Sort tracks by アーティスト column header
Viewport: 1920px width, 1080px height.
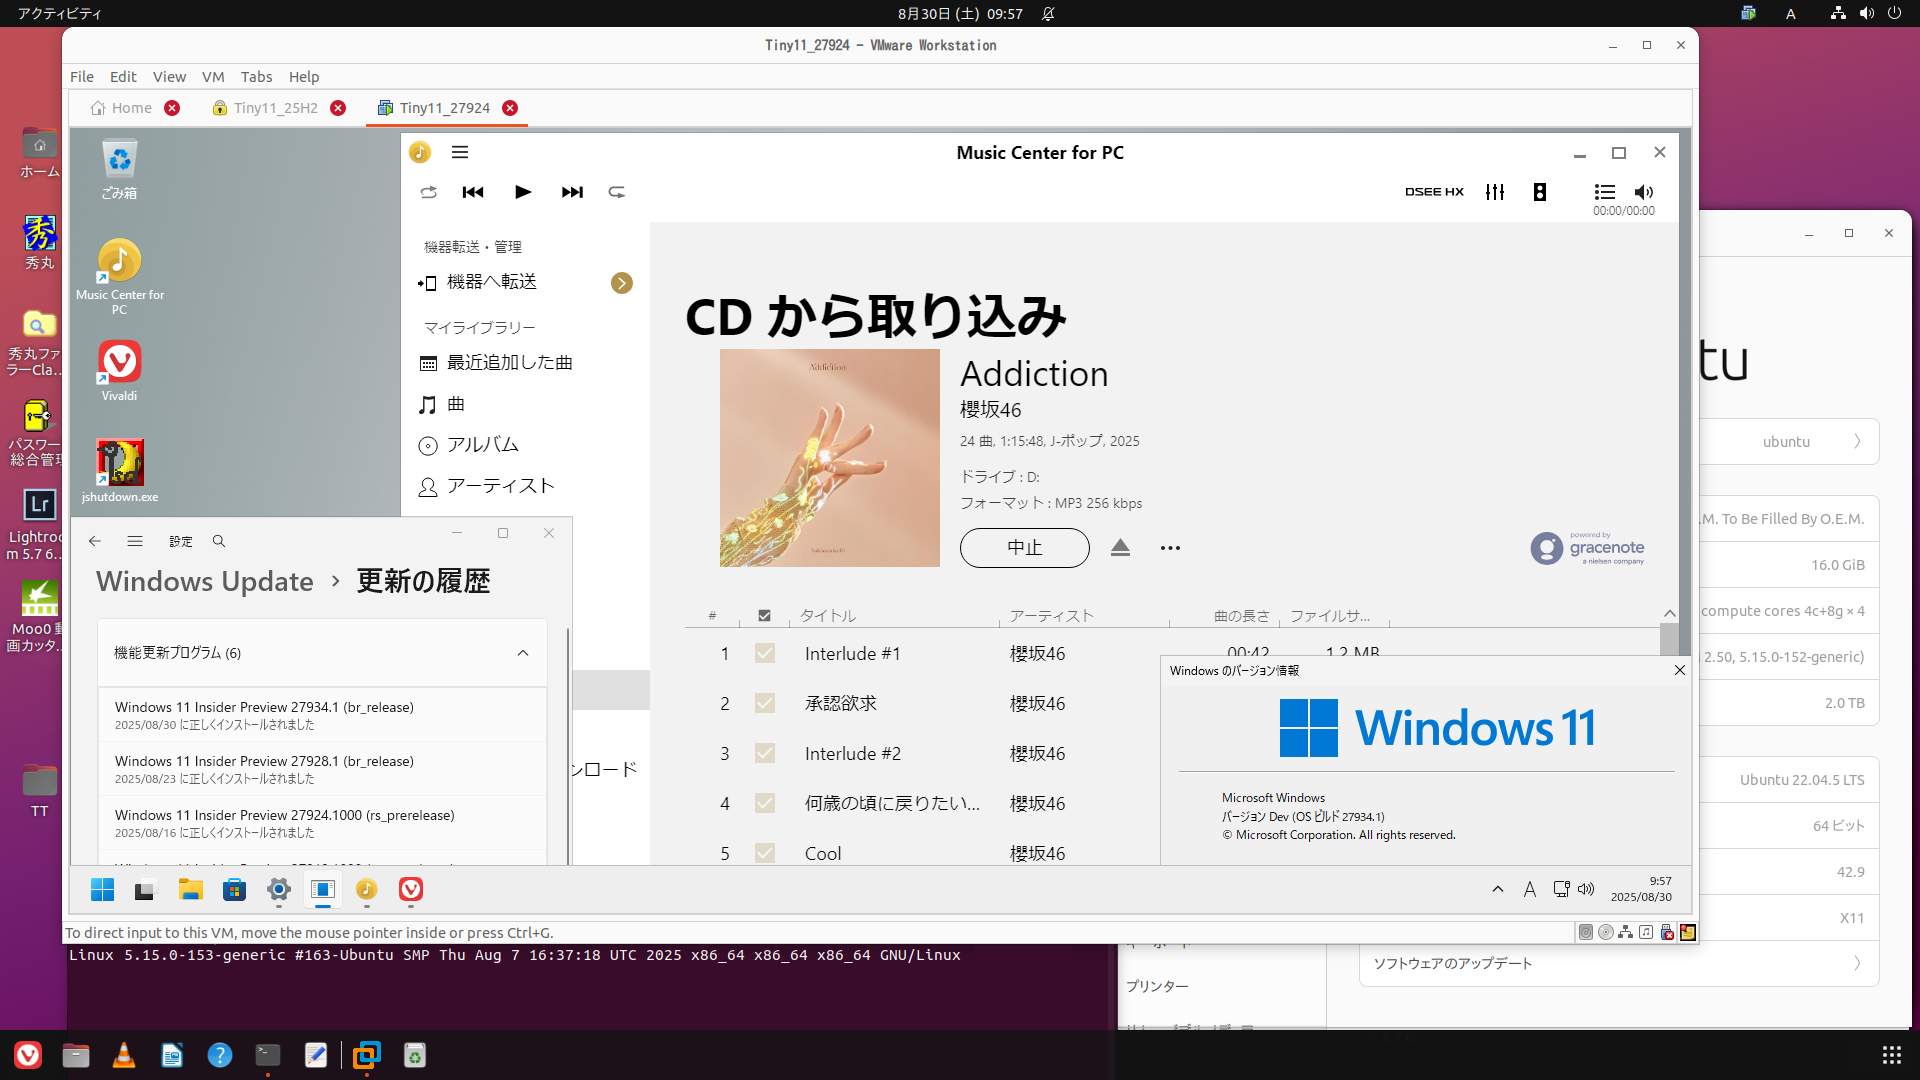click(1052, 616)
